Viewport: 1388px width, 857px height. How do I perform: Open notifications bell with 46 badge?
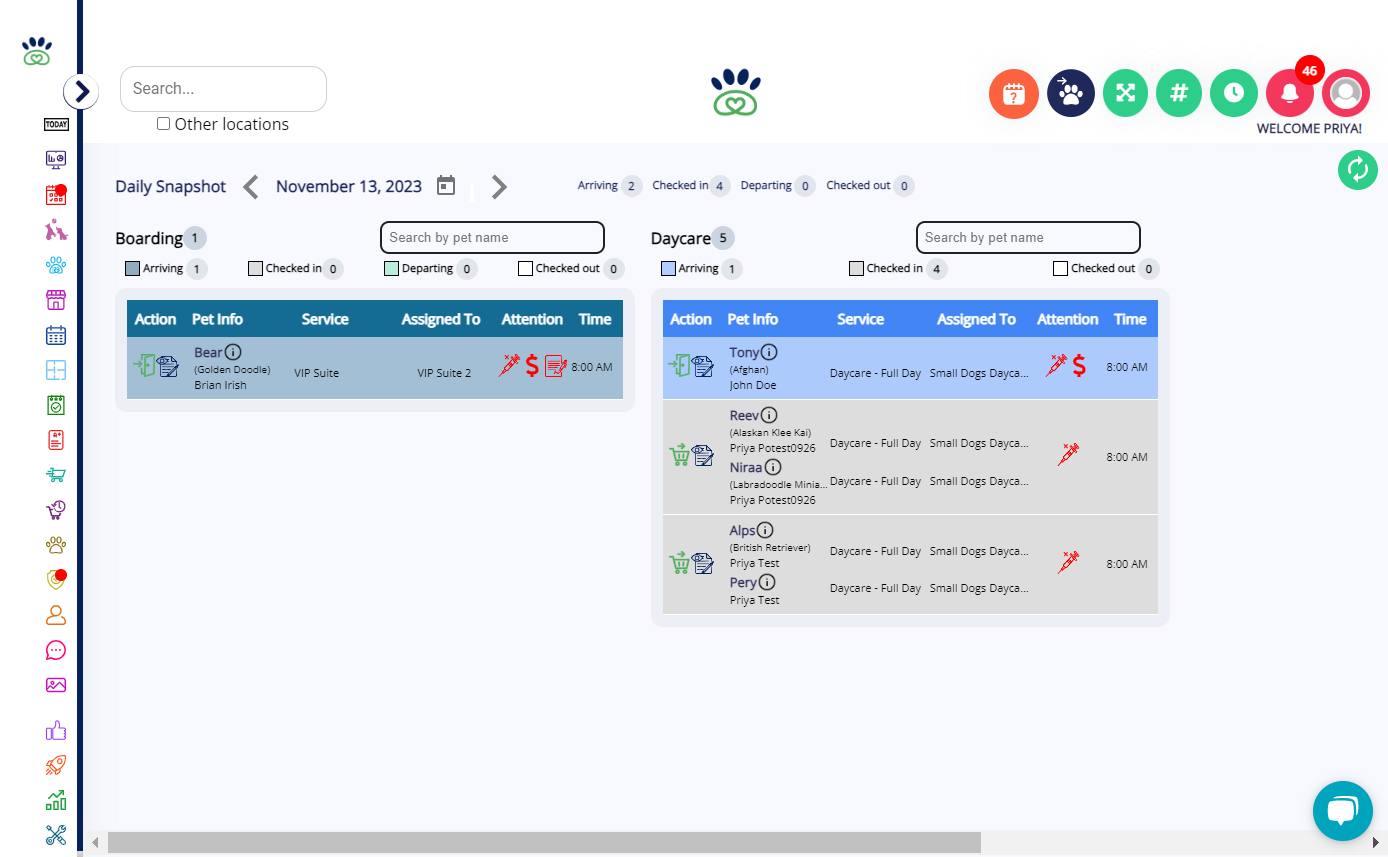point(1290,93)
